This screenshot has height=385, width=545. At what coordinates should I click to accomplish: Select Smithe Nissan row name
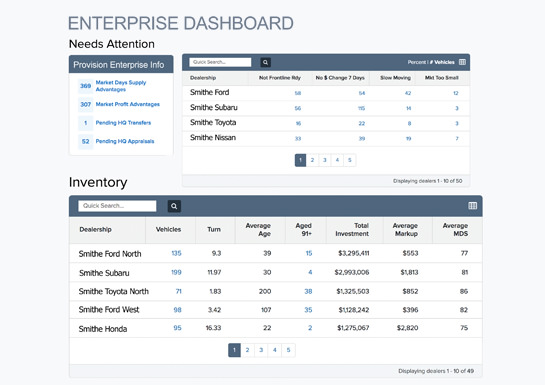coord(213,138)
